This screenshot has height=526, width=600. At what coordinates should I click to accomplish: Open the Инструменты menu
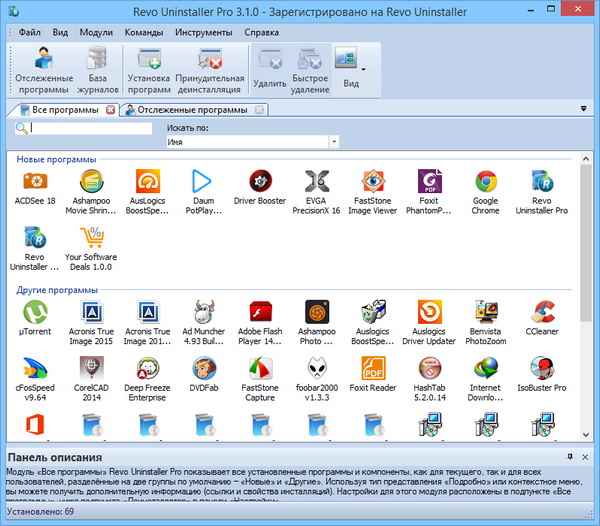tap(202, 32)
